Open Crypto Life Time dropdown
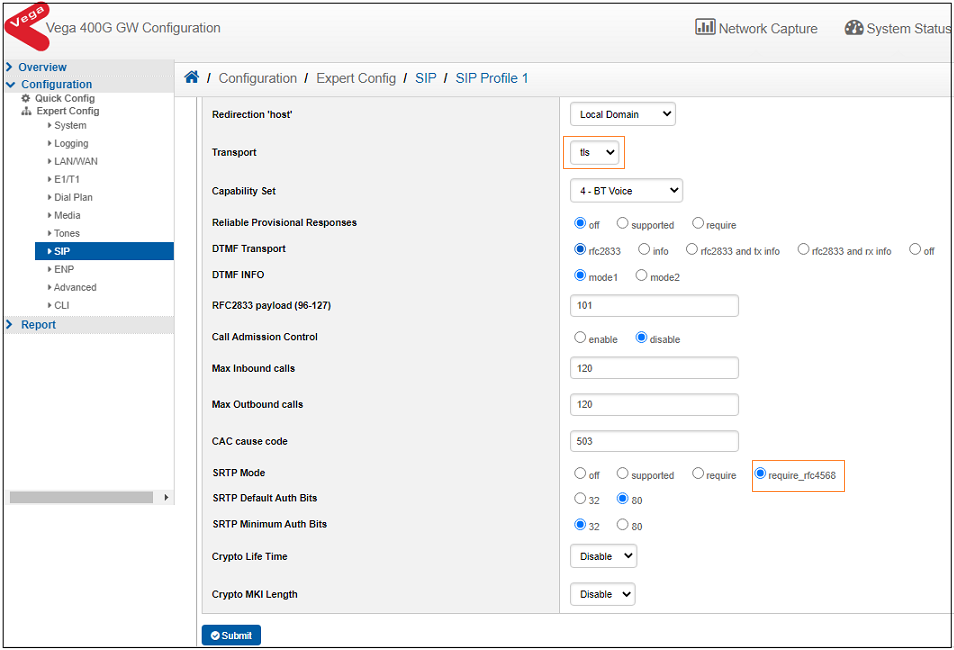954x650 pixels. (x=603, y=556)
